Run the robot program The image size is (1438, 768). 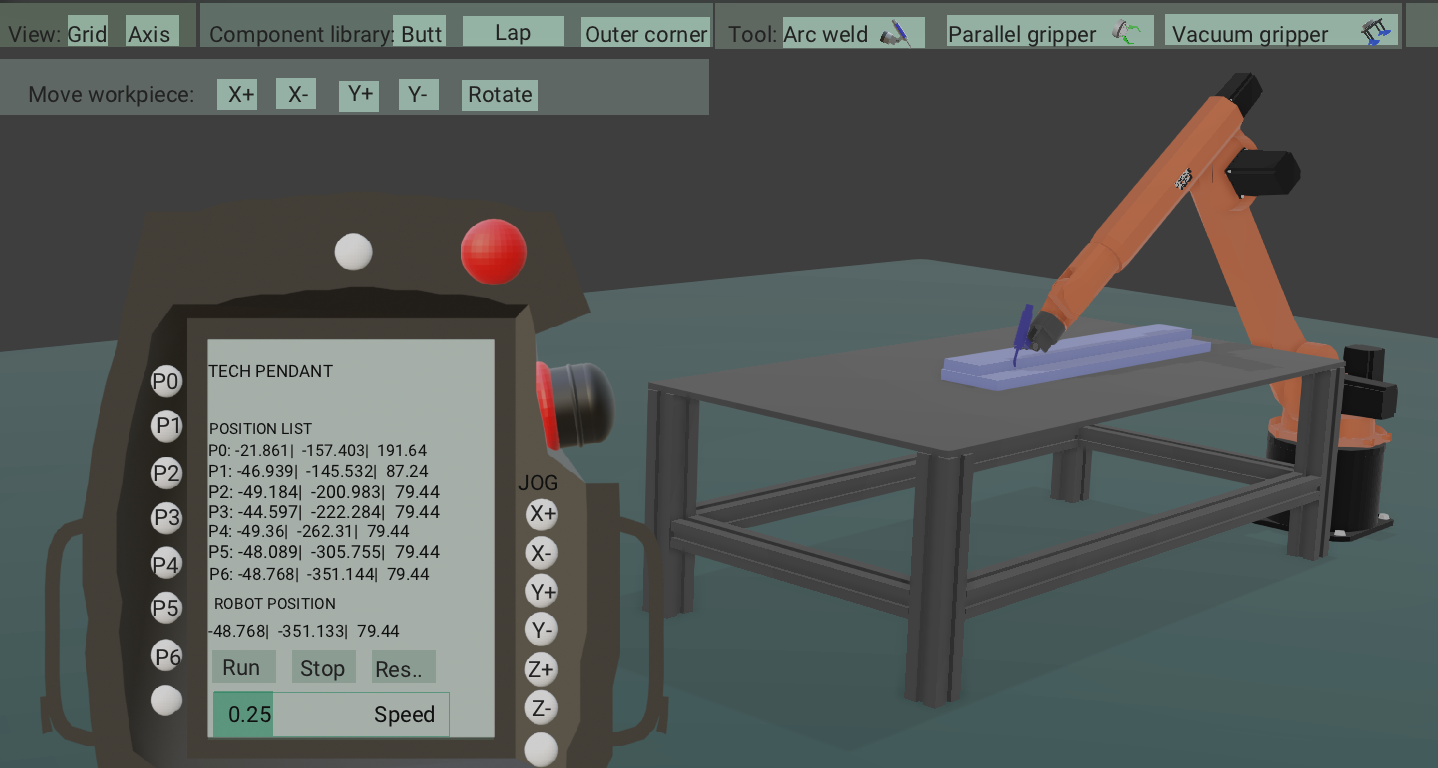point(243,667)
